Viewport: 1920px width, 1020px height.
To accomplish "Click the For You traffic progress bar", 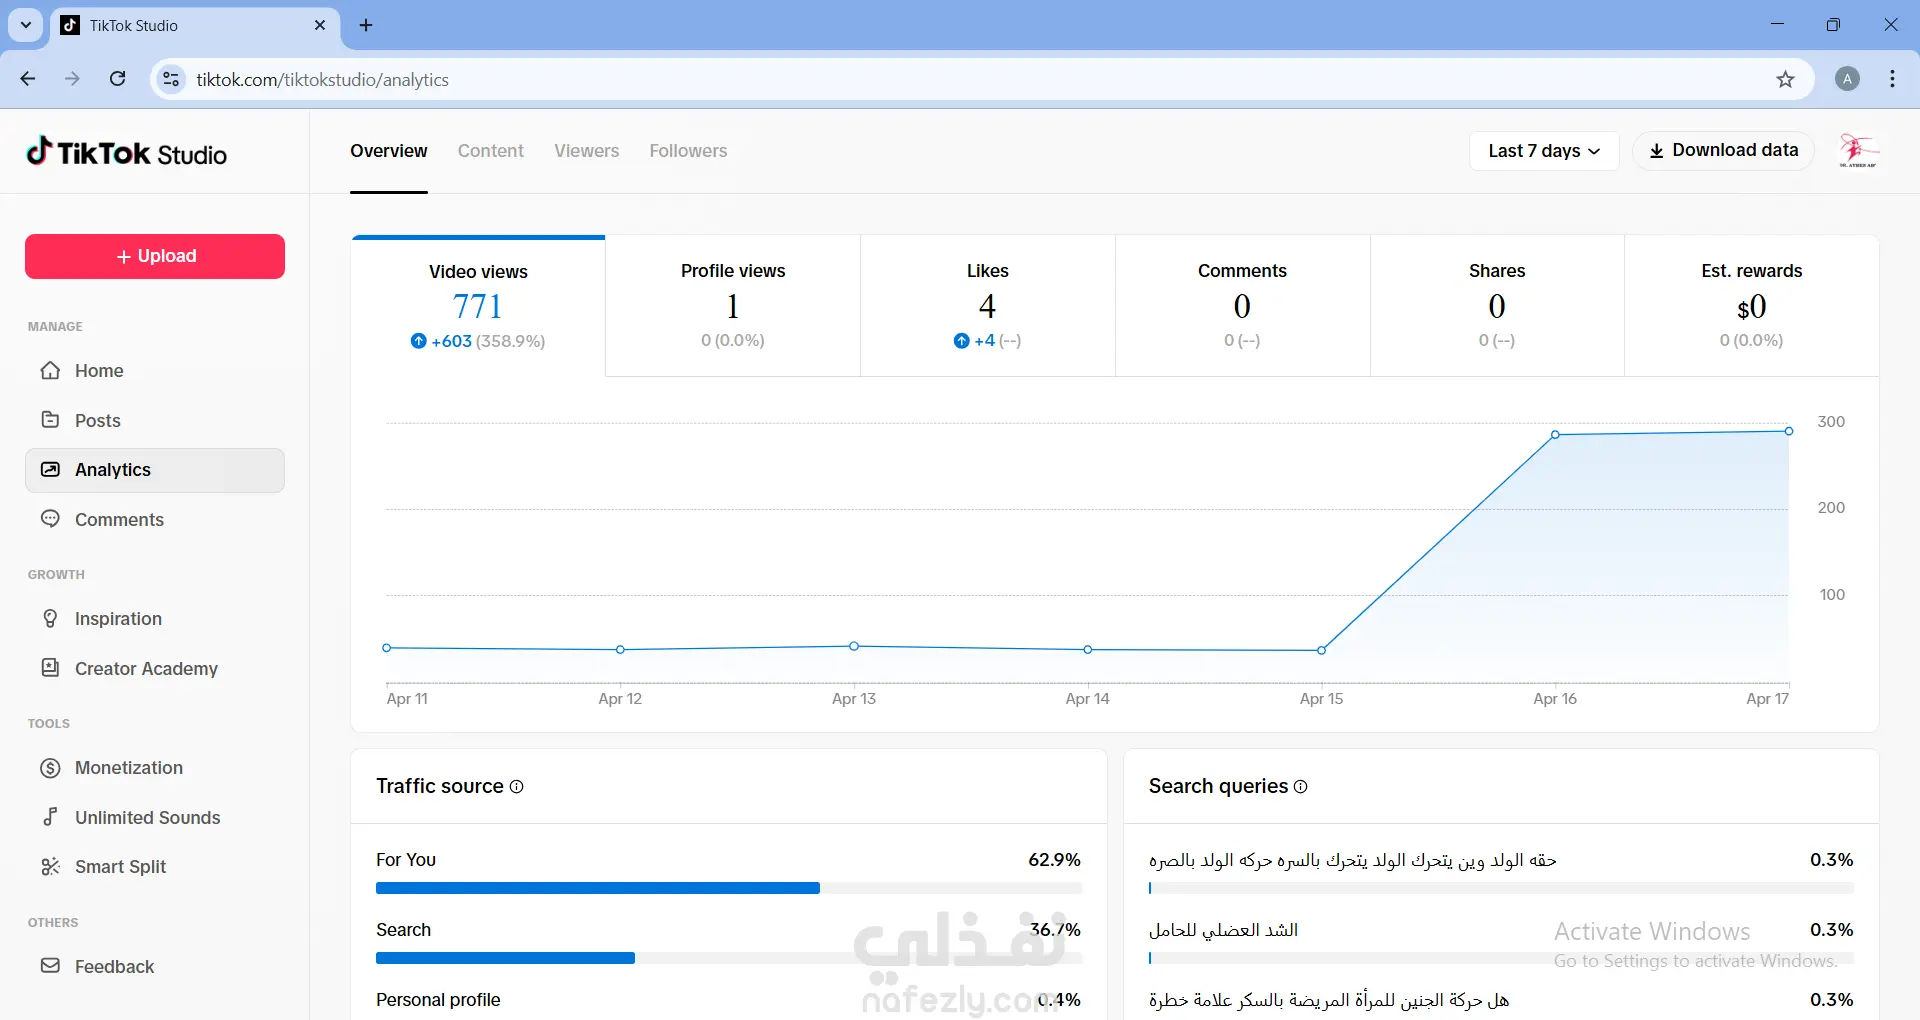I will pos(729,888).
